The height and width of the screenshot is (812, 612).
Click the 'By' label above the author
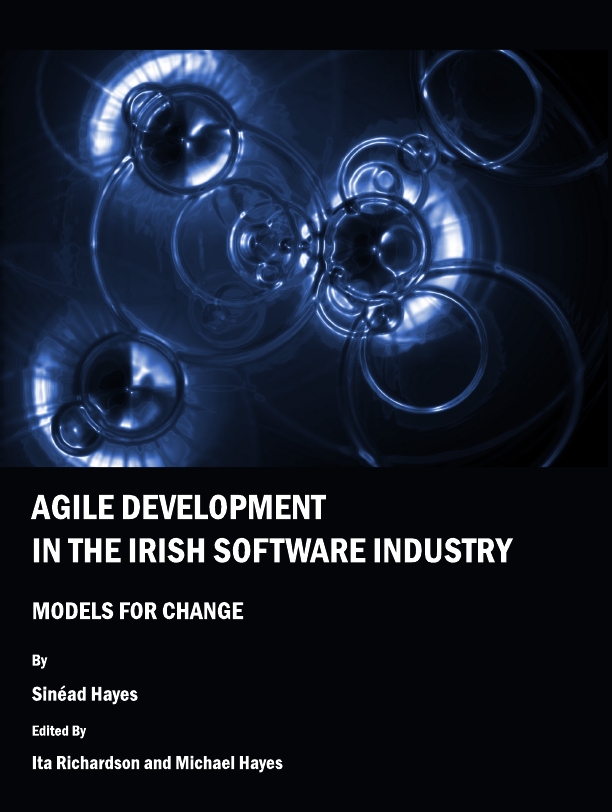(40, 661)
